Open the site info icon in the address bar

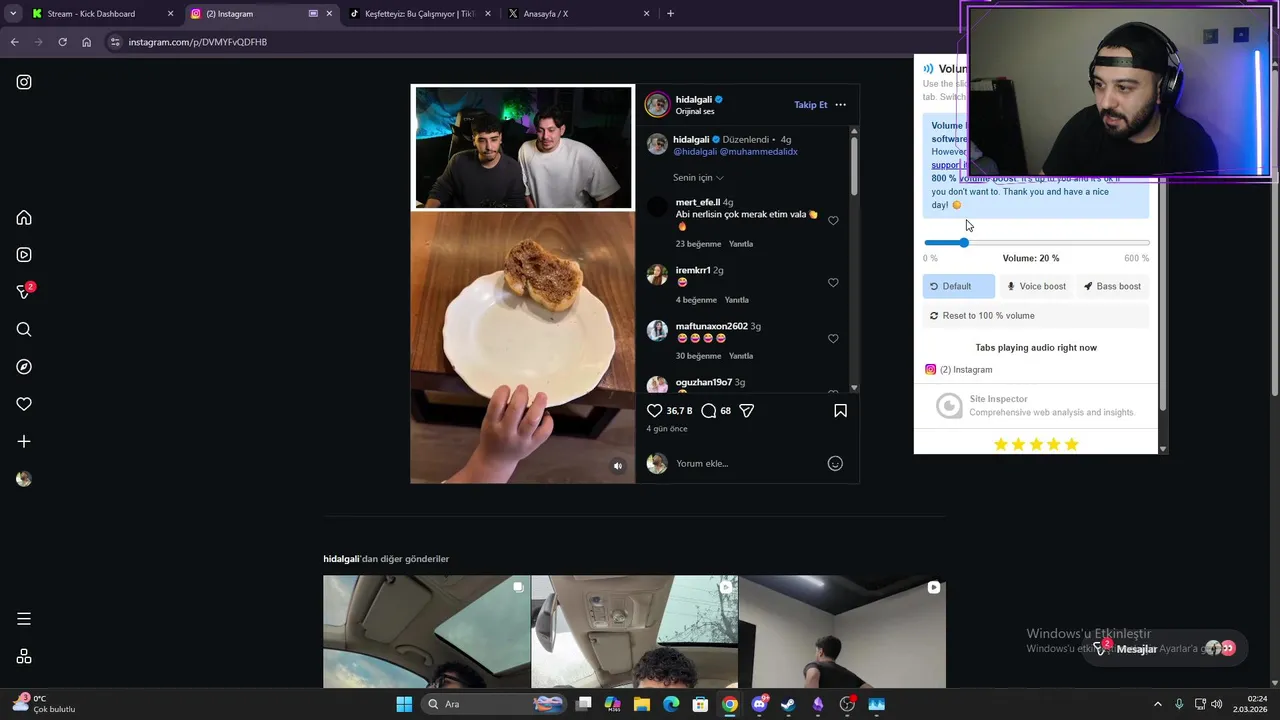pos(115,42)
